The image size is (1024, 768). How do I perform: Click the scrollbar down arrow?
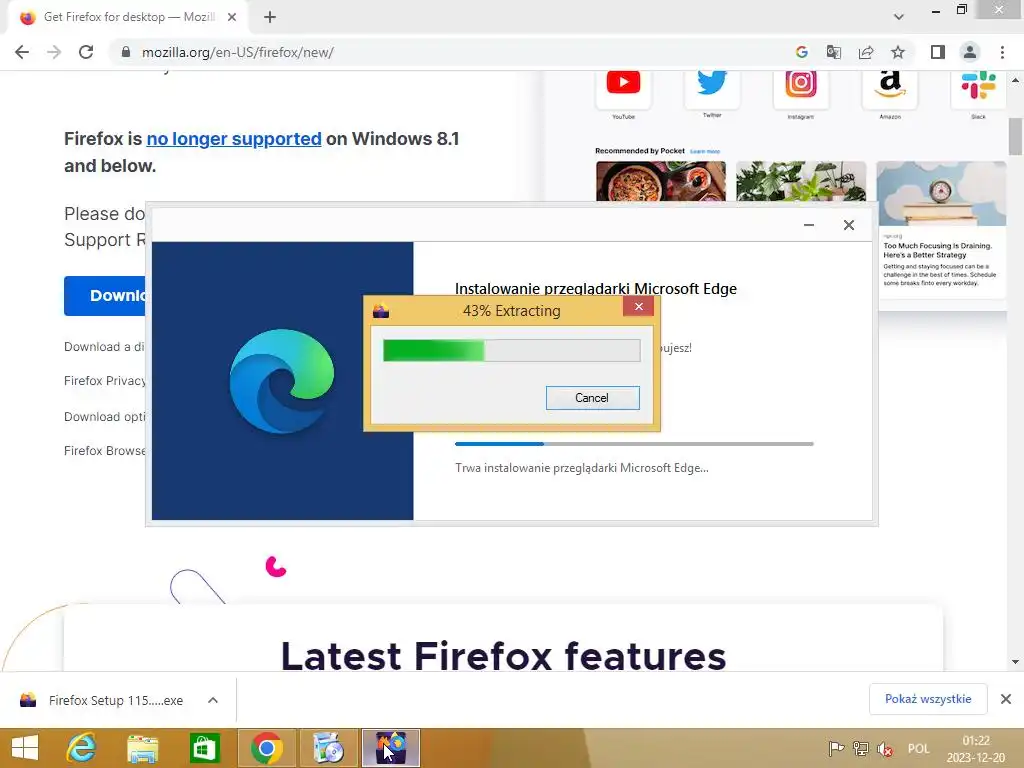pos(1015,662)
